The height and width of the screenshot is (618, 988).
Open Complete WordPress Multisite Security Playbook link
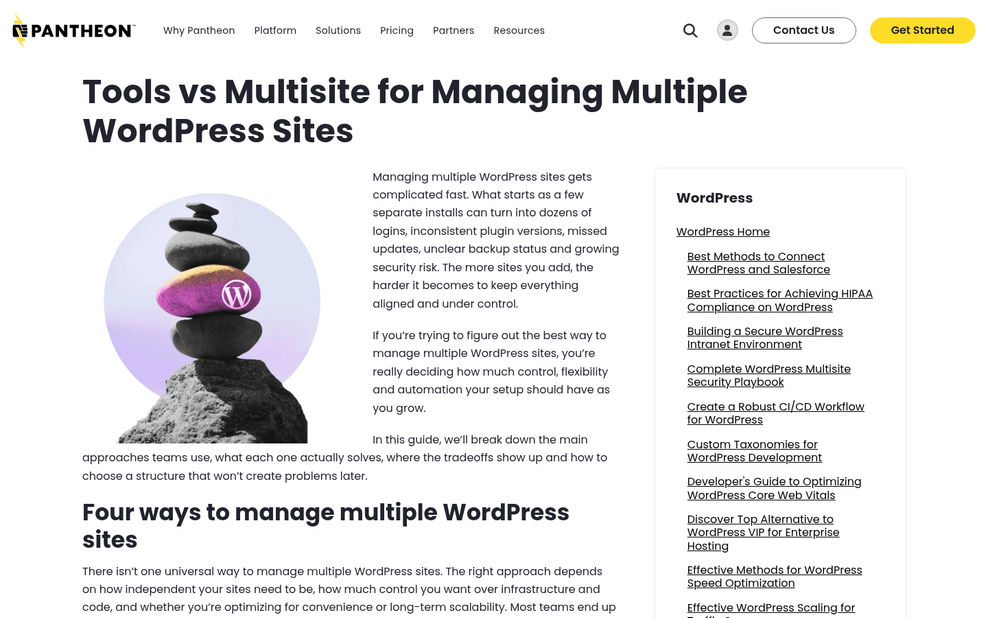click(x=768, y=375)
